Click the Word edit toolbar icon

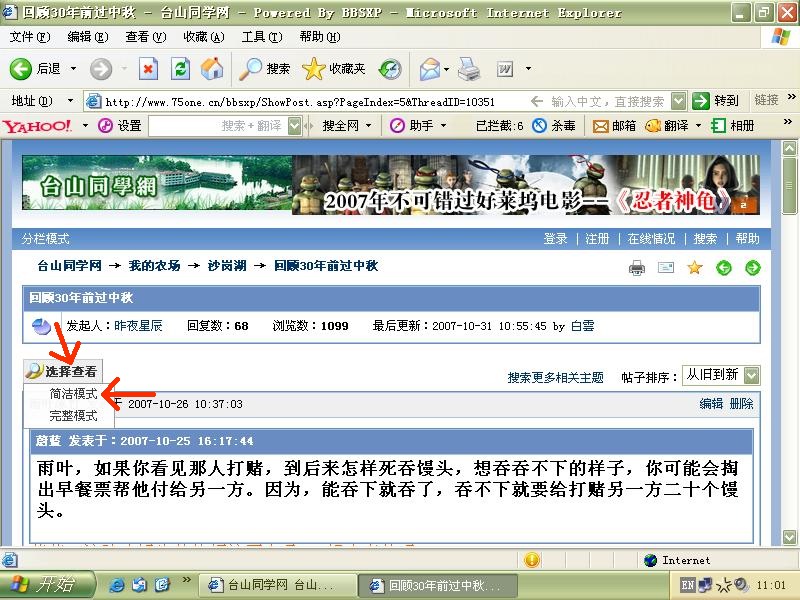tap(505, 68)
